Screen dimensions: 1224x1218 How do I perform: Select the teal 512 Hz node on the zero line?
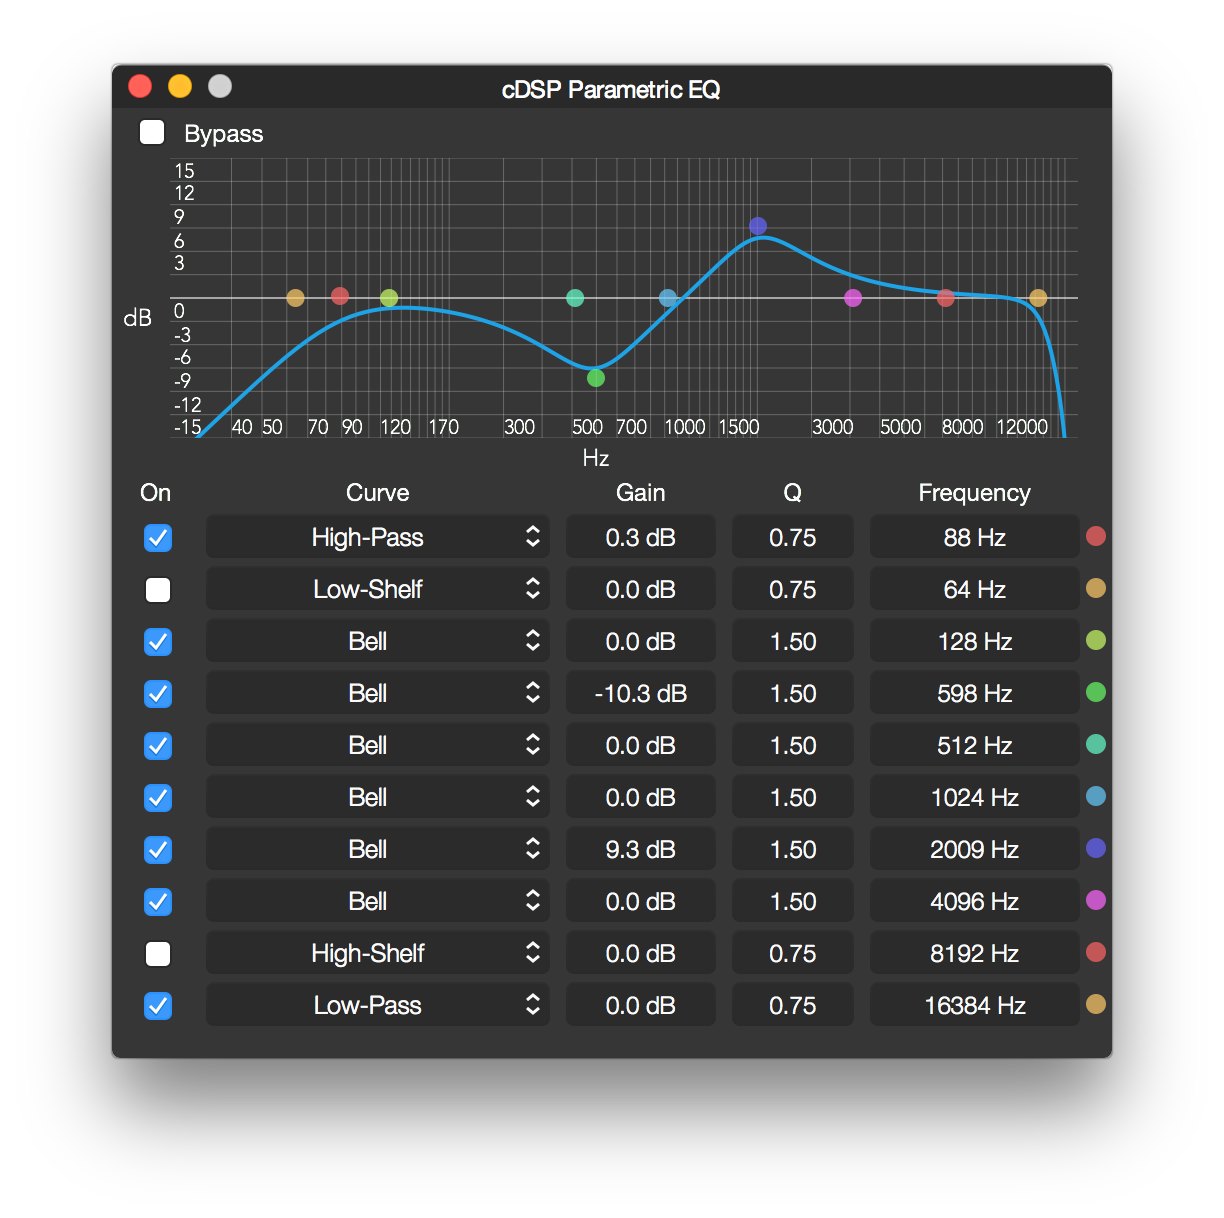point(575,297)
